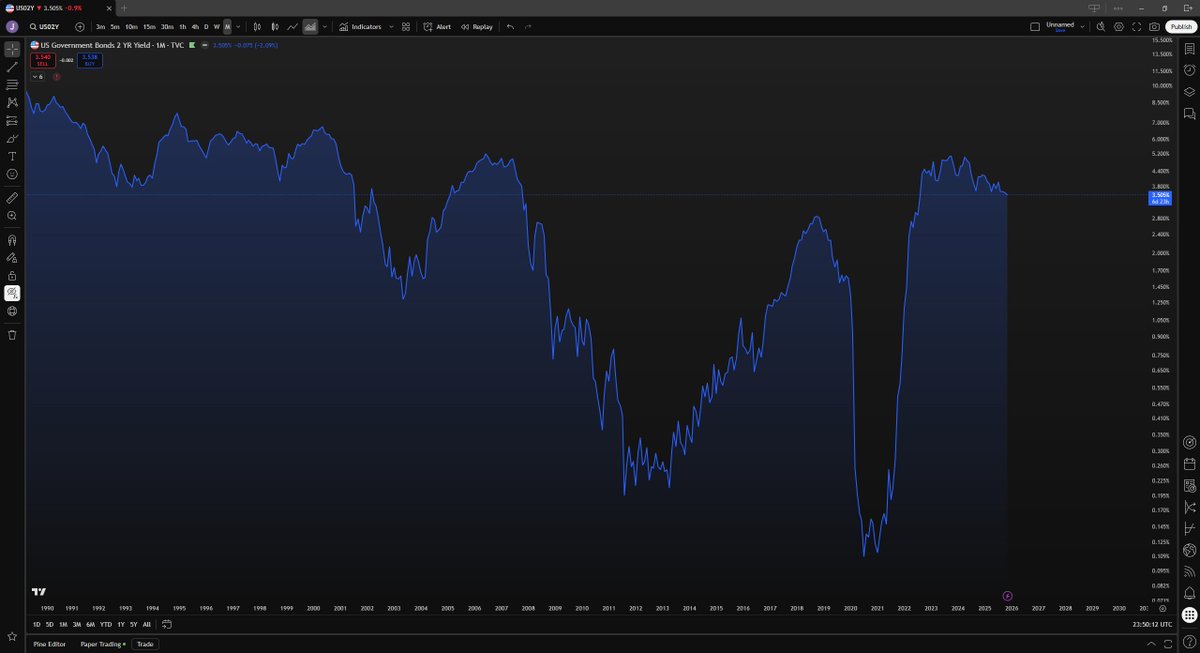Open the patterns drawing tools

point(12,103)
